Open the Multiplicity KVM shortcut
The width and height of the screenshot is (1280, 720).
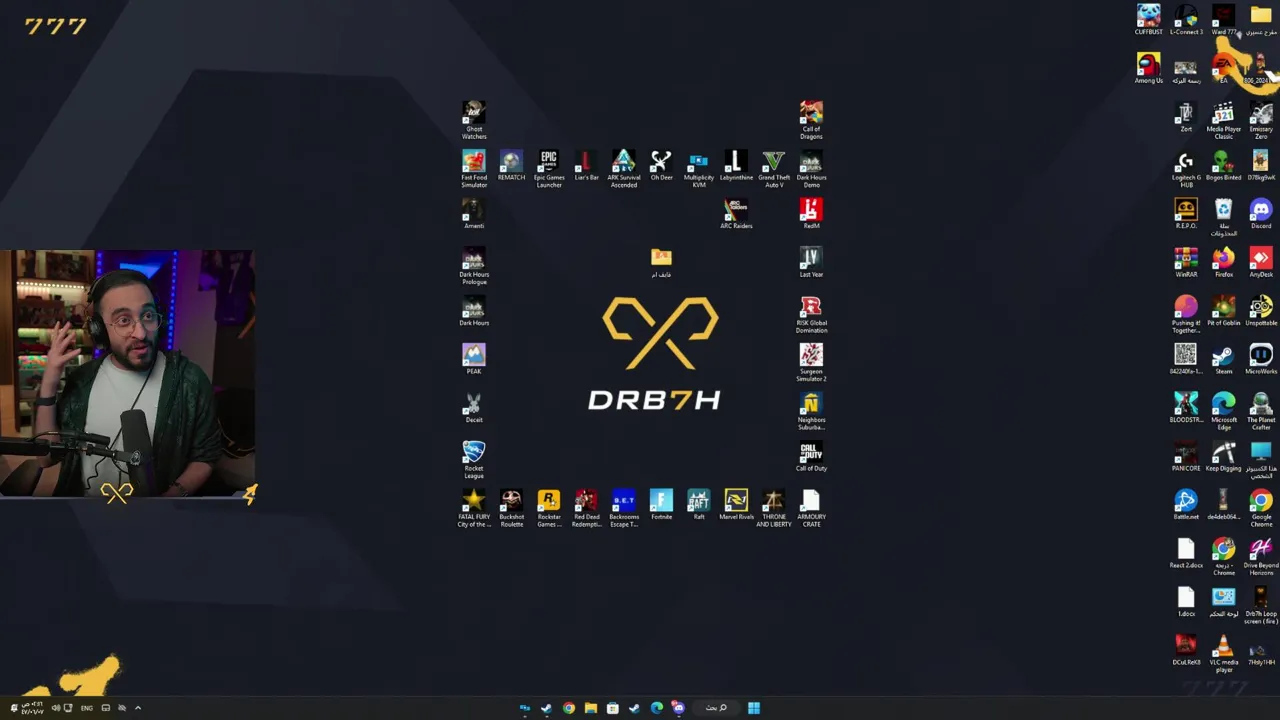point(698,169)
